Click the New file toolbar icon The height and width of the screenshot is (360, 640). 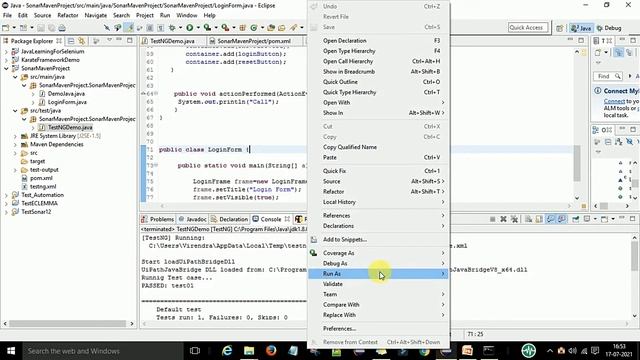tap(6, 28)
